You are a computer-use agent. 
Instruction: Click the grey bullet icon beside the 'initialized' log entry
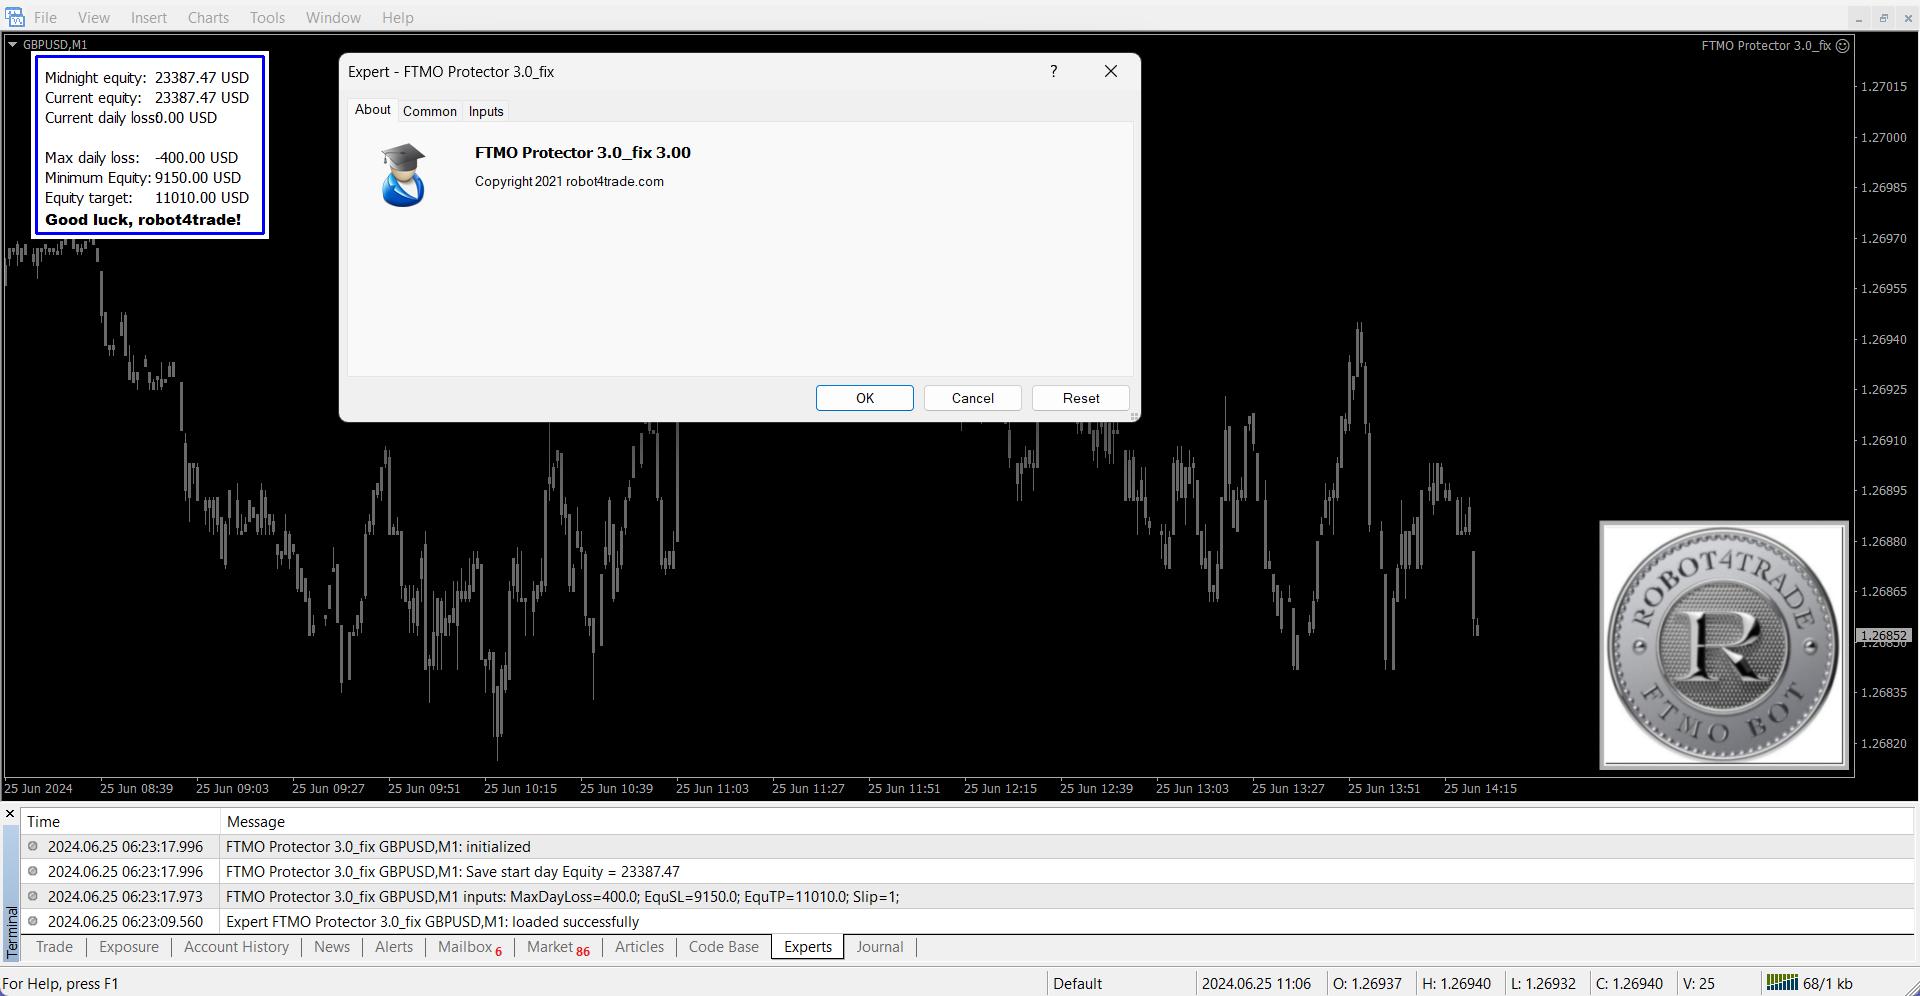[x=33, y=846]
